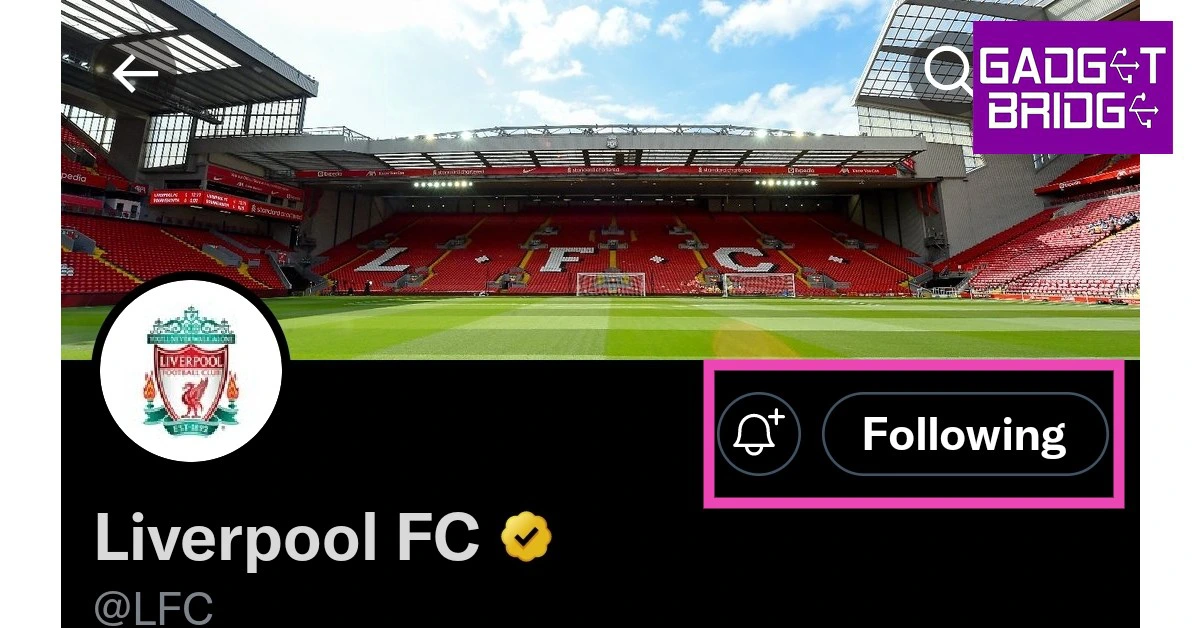Open the Liverpool crest profile picture
Viewport: 1200px width, 628px height.
pyautogui.click(x=191, y=371)
